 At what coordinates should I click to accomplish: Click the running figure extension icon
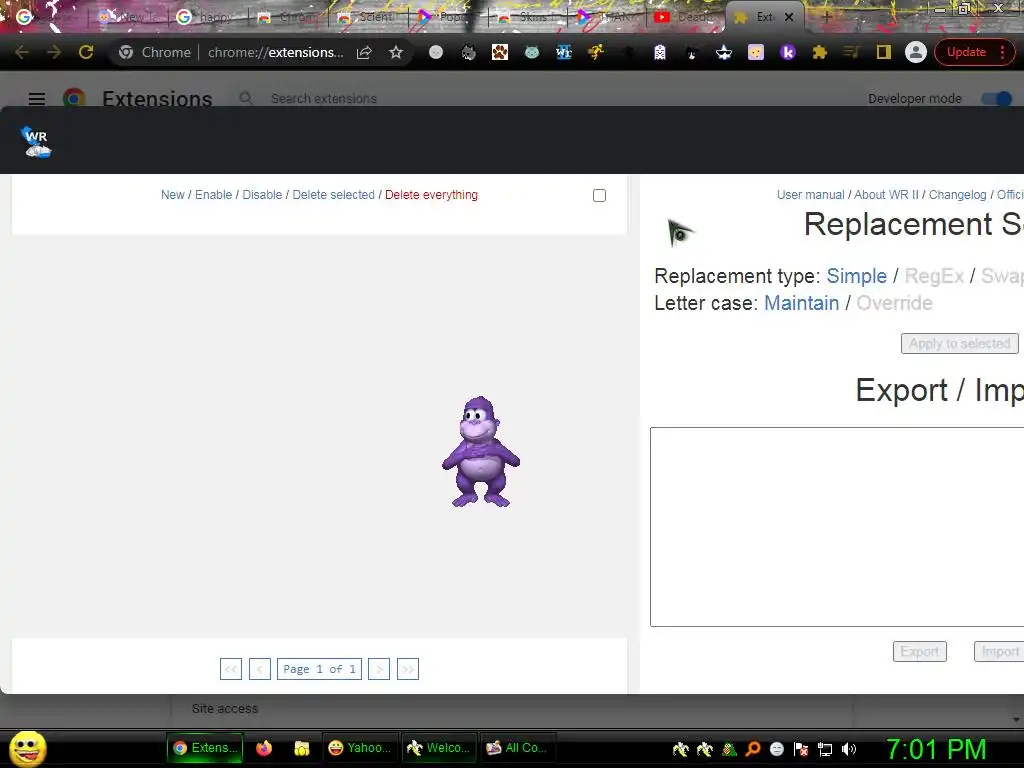[x=596, y=52]
